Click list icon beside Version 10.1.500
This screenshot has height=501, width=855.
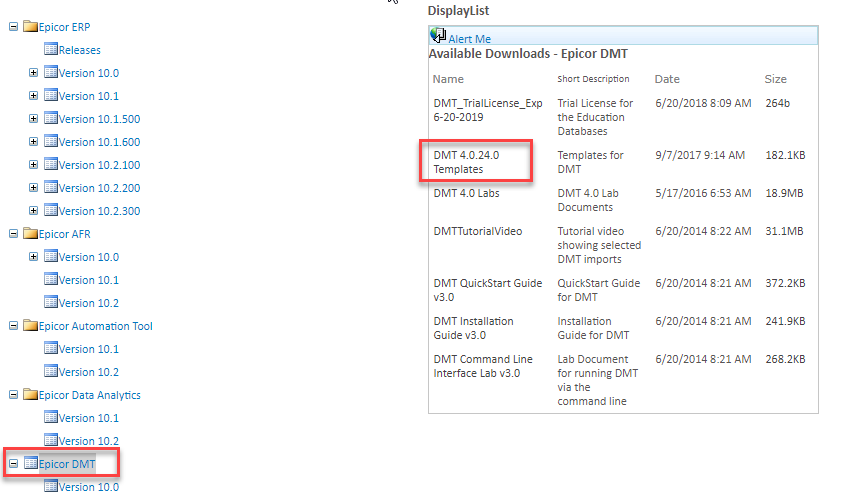click(x=51, y=118)
